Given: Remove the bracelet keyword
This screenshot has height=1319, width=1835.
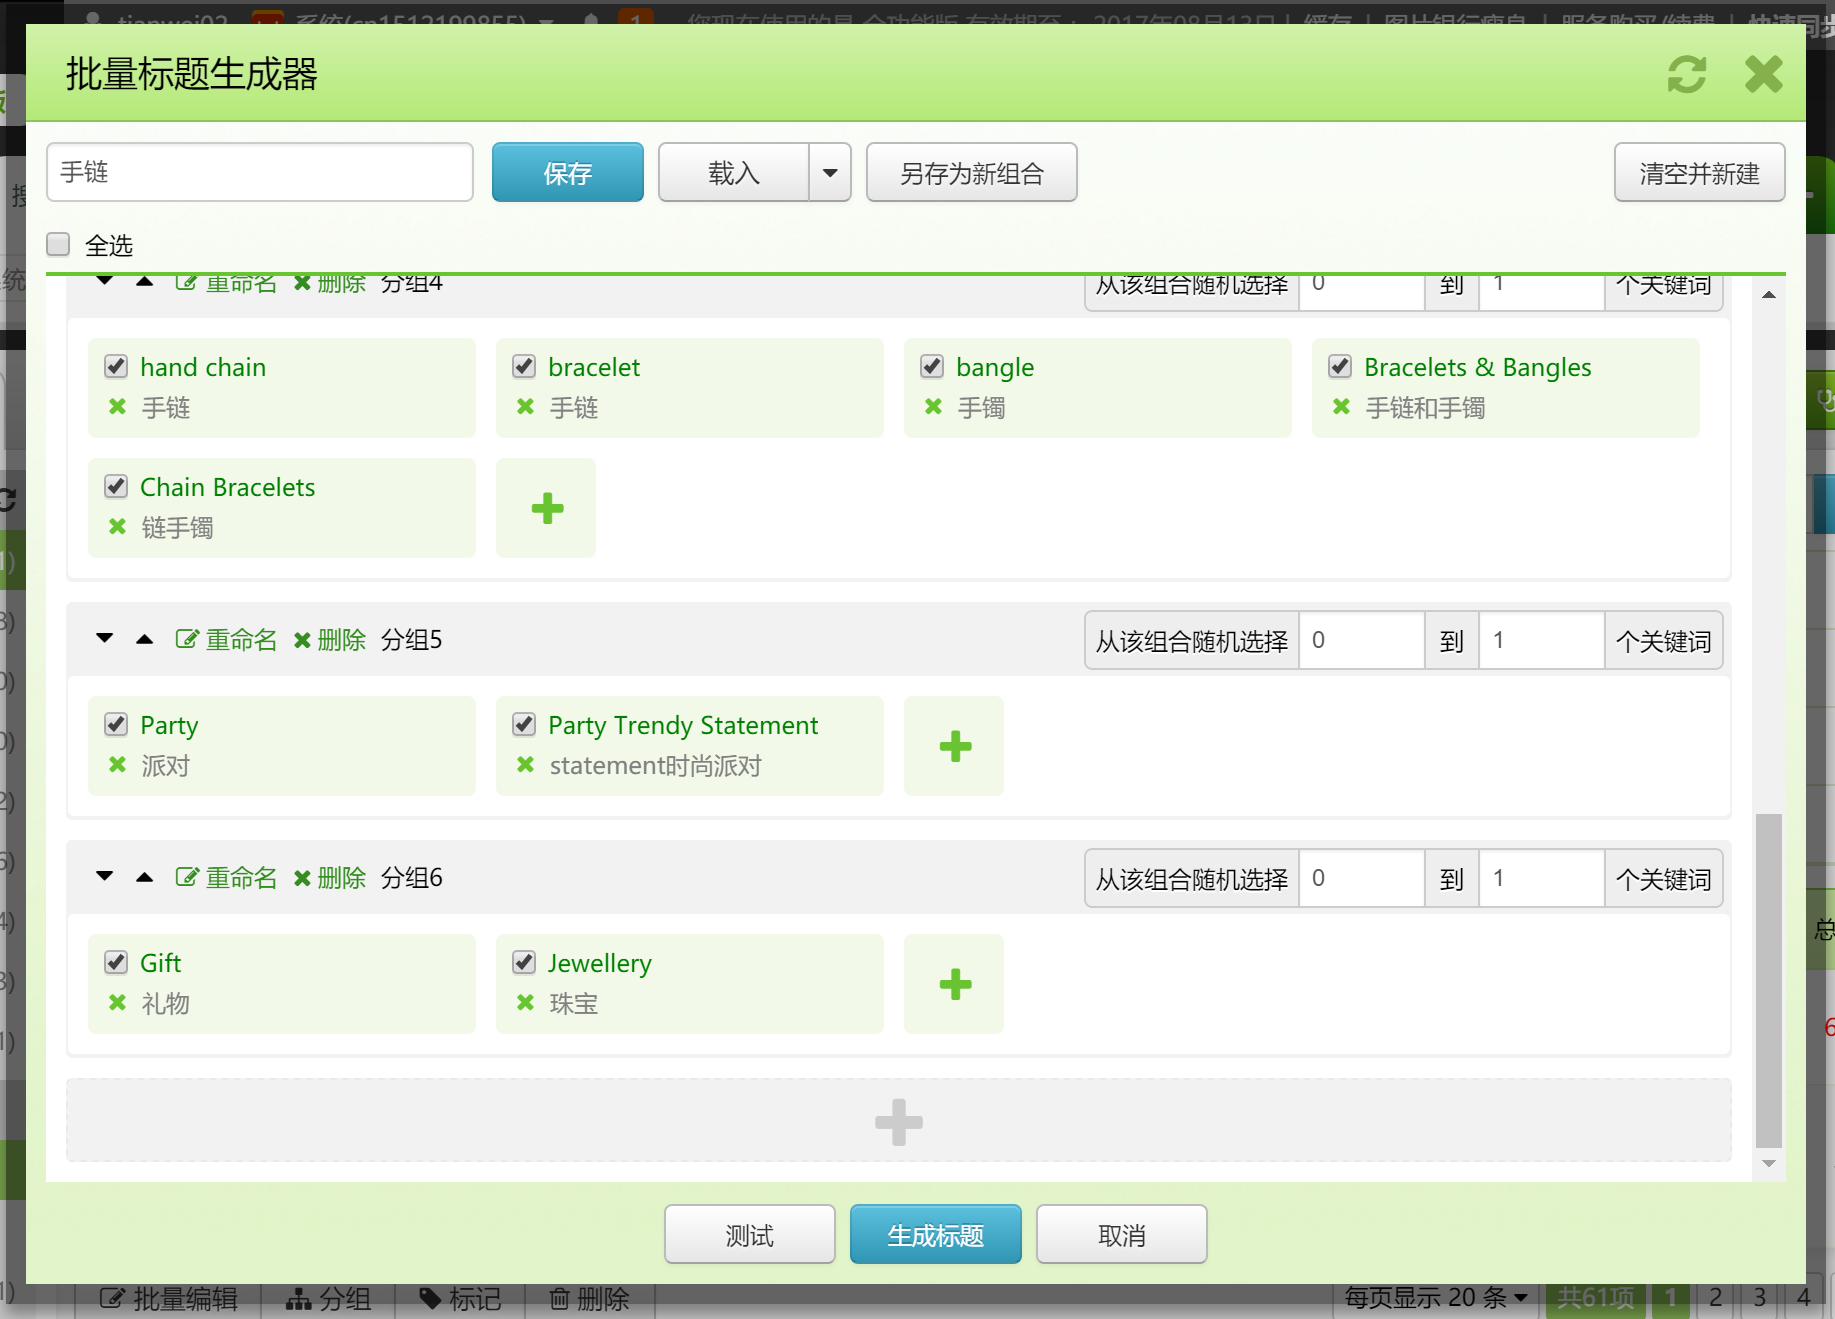Looking at the screenshot, I should 525,407.
